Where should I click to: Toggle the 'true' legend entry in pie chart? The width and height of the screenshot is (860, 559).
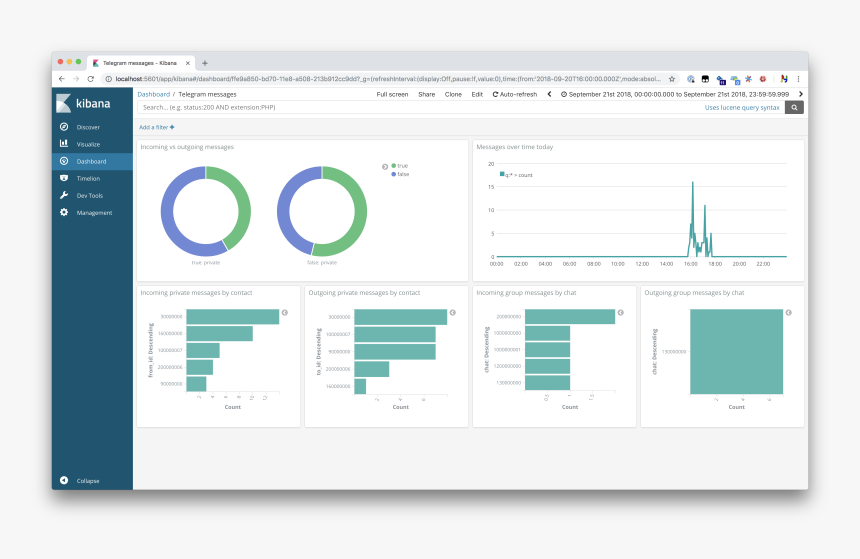tap(402, 166)
